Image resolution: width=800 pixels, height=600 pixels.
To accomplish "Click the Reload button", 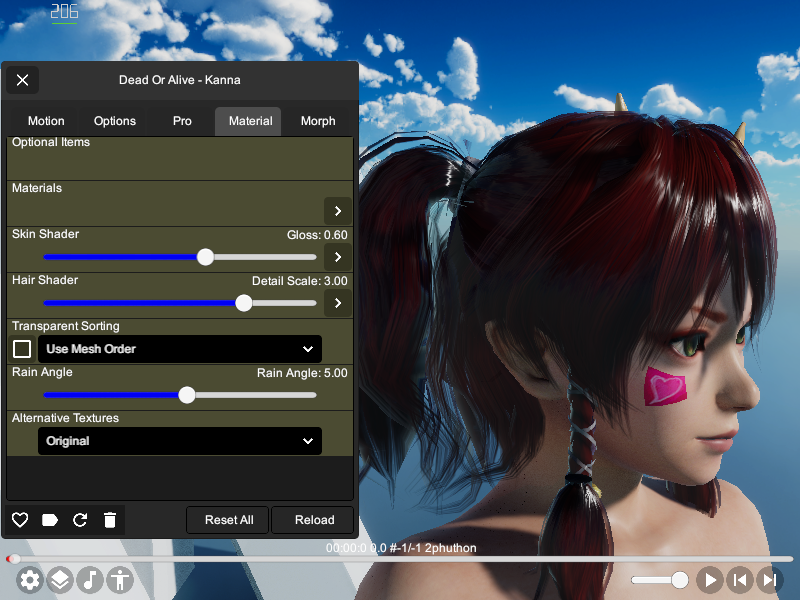I will click(314, 520).
